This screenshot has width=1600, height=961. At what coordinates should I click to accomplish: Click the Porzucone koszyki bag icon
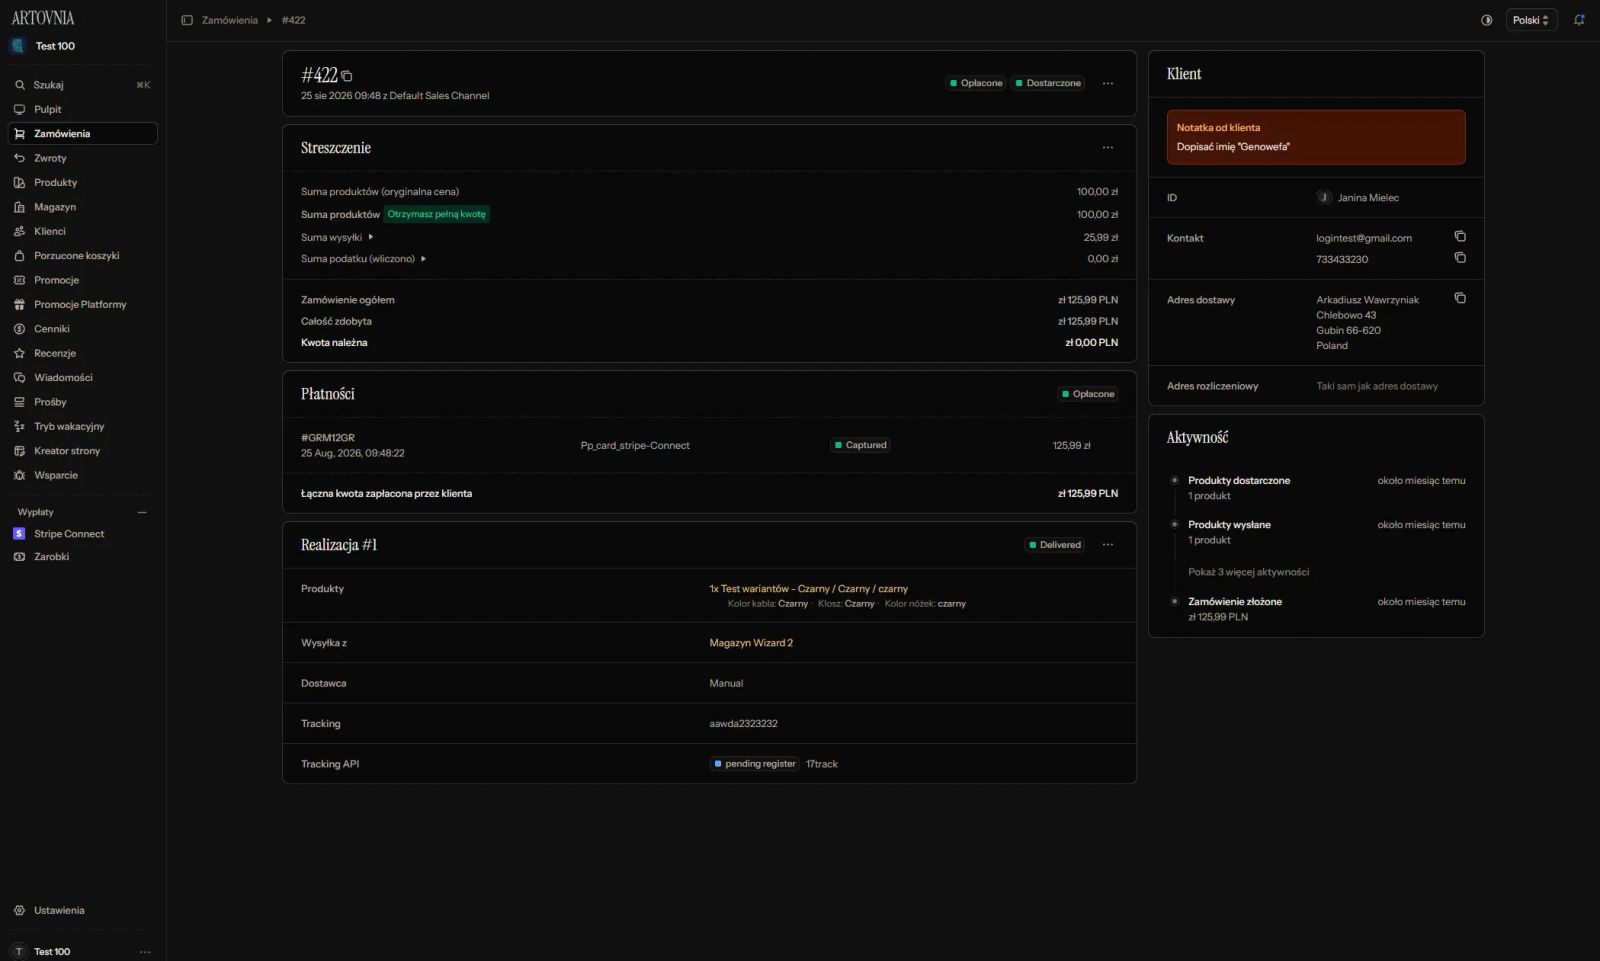19,256
